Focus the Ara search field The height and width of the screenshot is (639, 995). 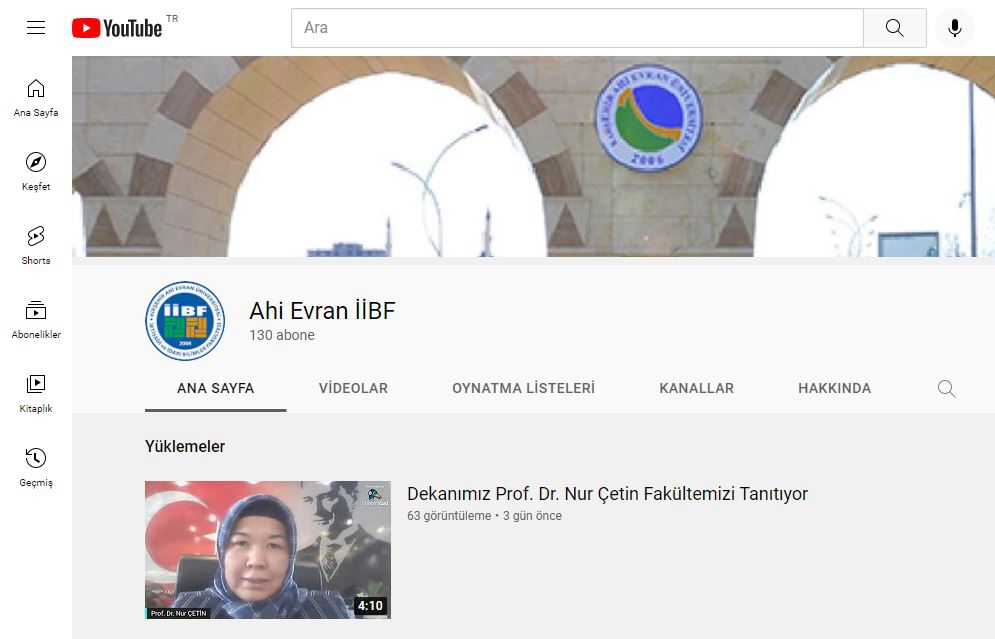(x=577, y=28)
